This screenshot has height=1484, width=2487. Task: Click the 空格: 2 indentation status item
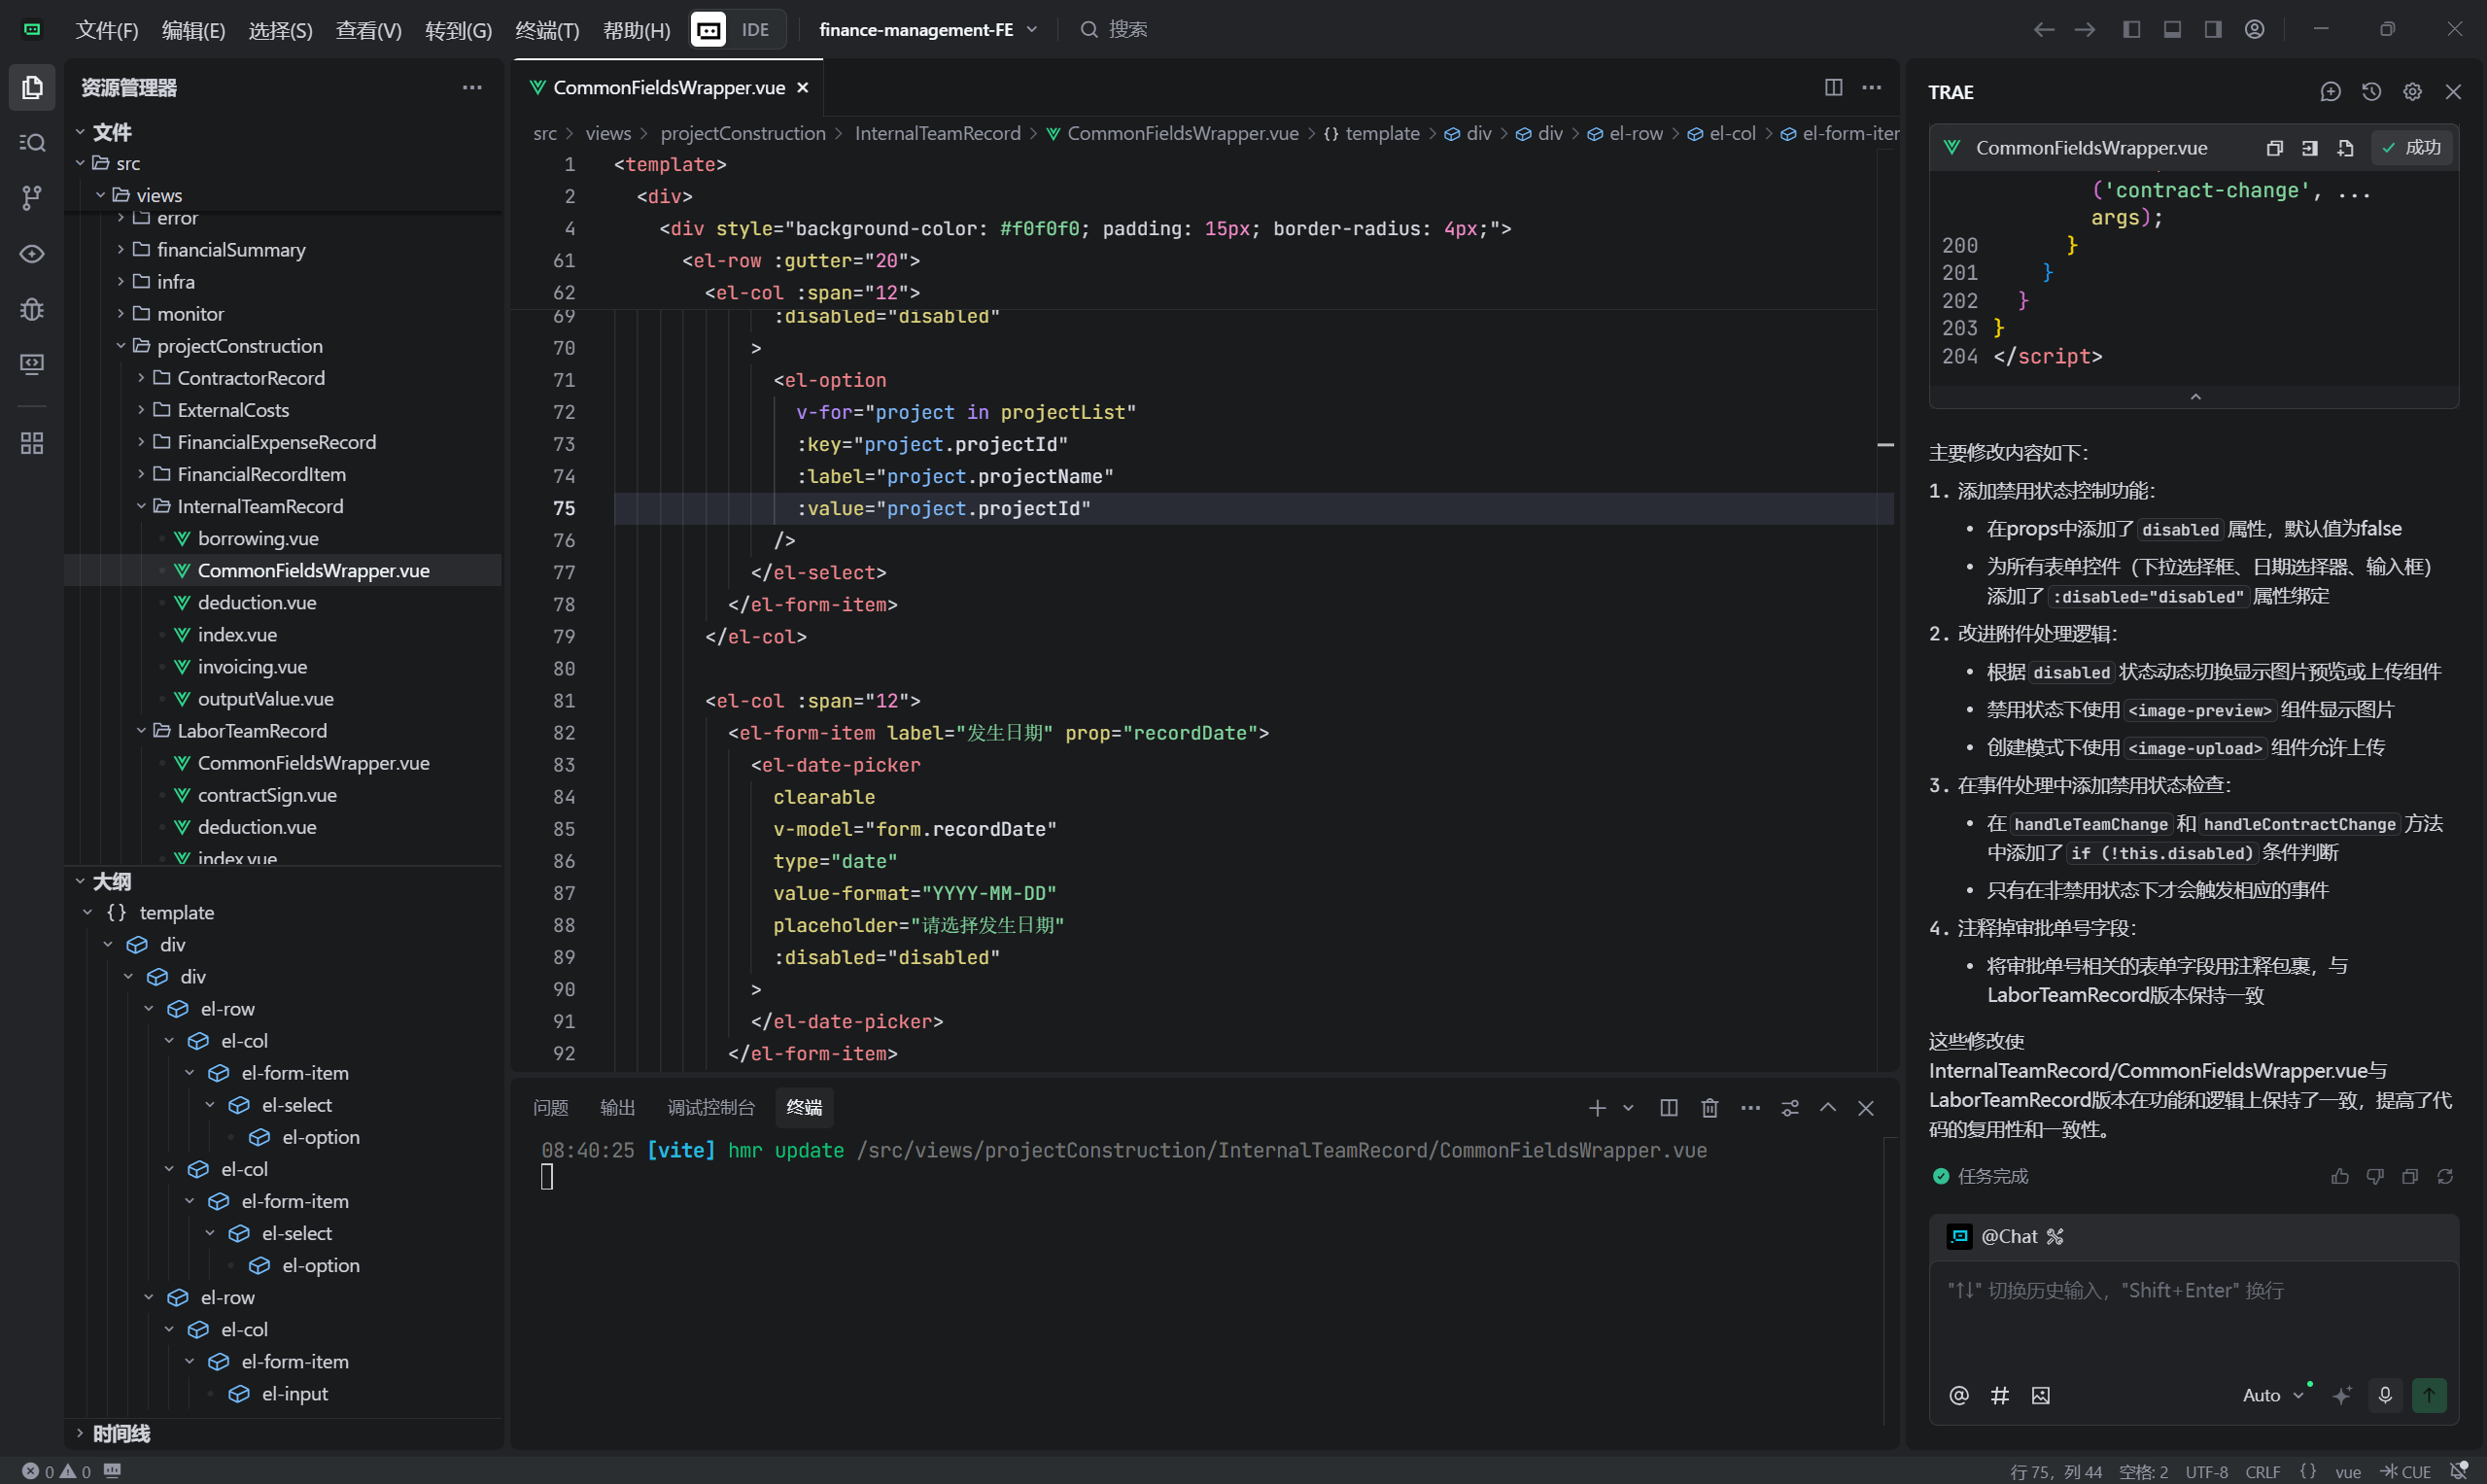click(x=2143, y=1472)
